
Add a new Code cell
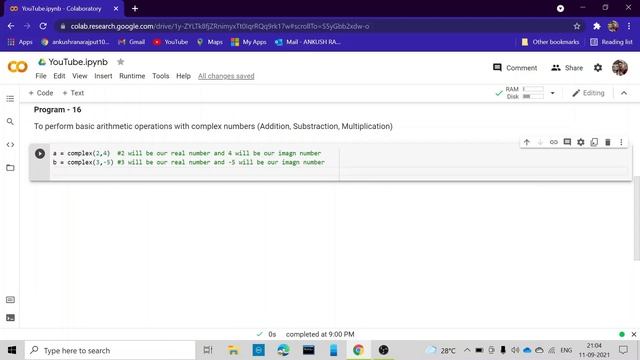[x=41, y=93]
